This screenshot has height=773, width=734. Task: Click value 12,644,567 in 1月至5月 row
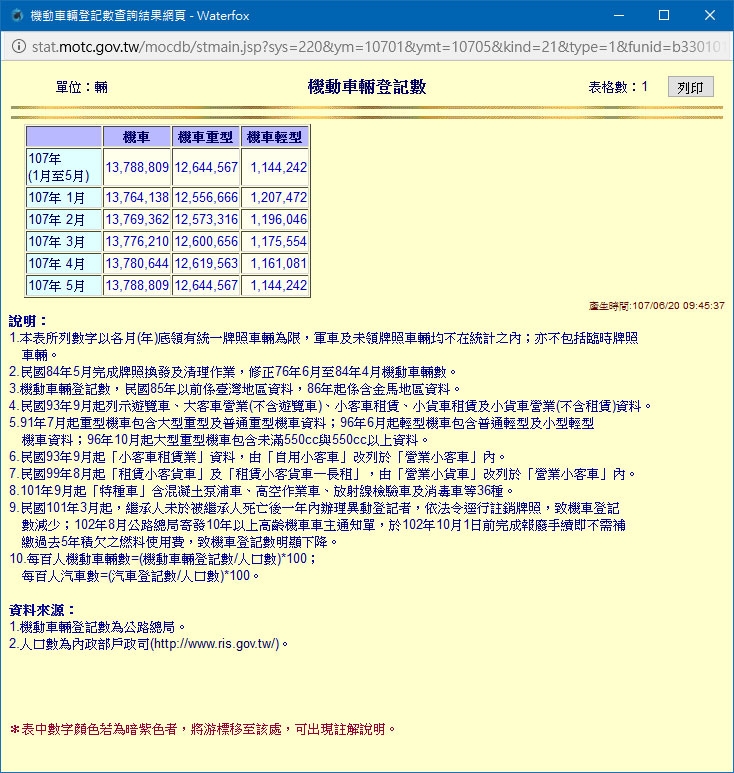206,168
